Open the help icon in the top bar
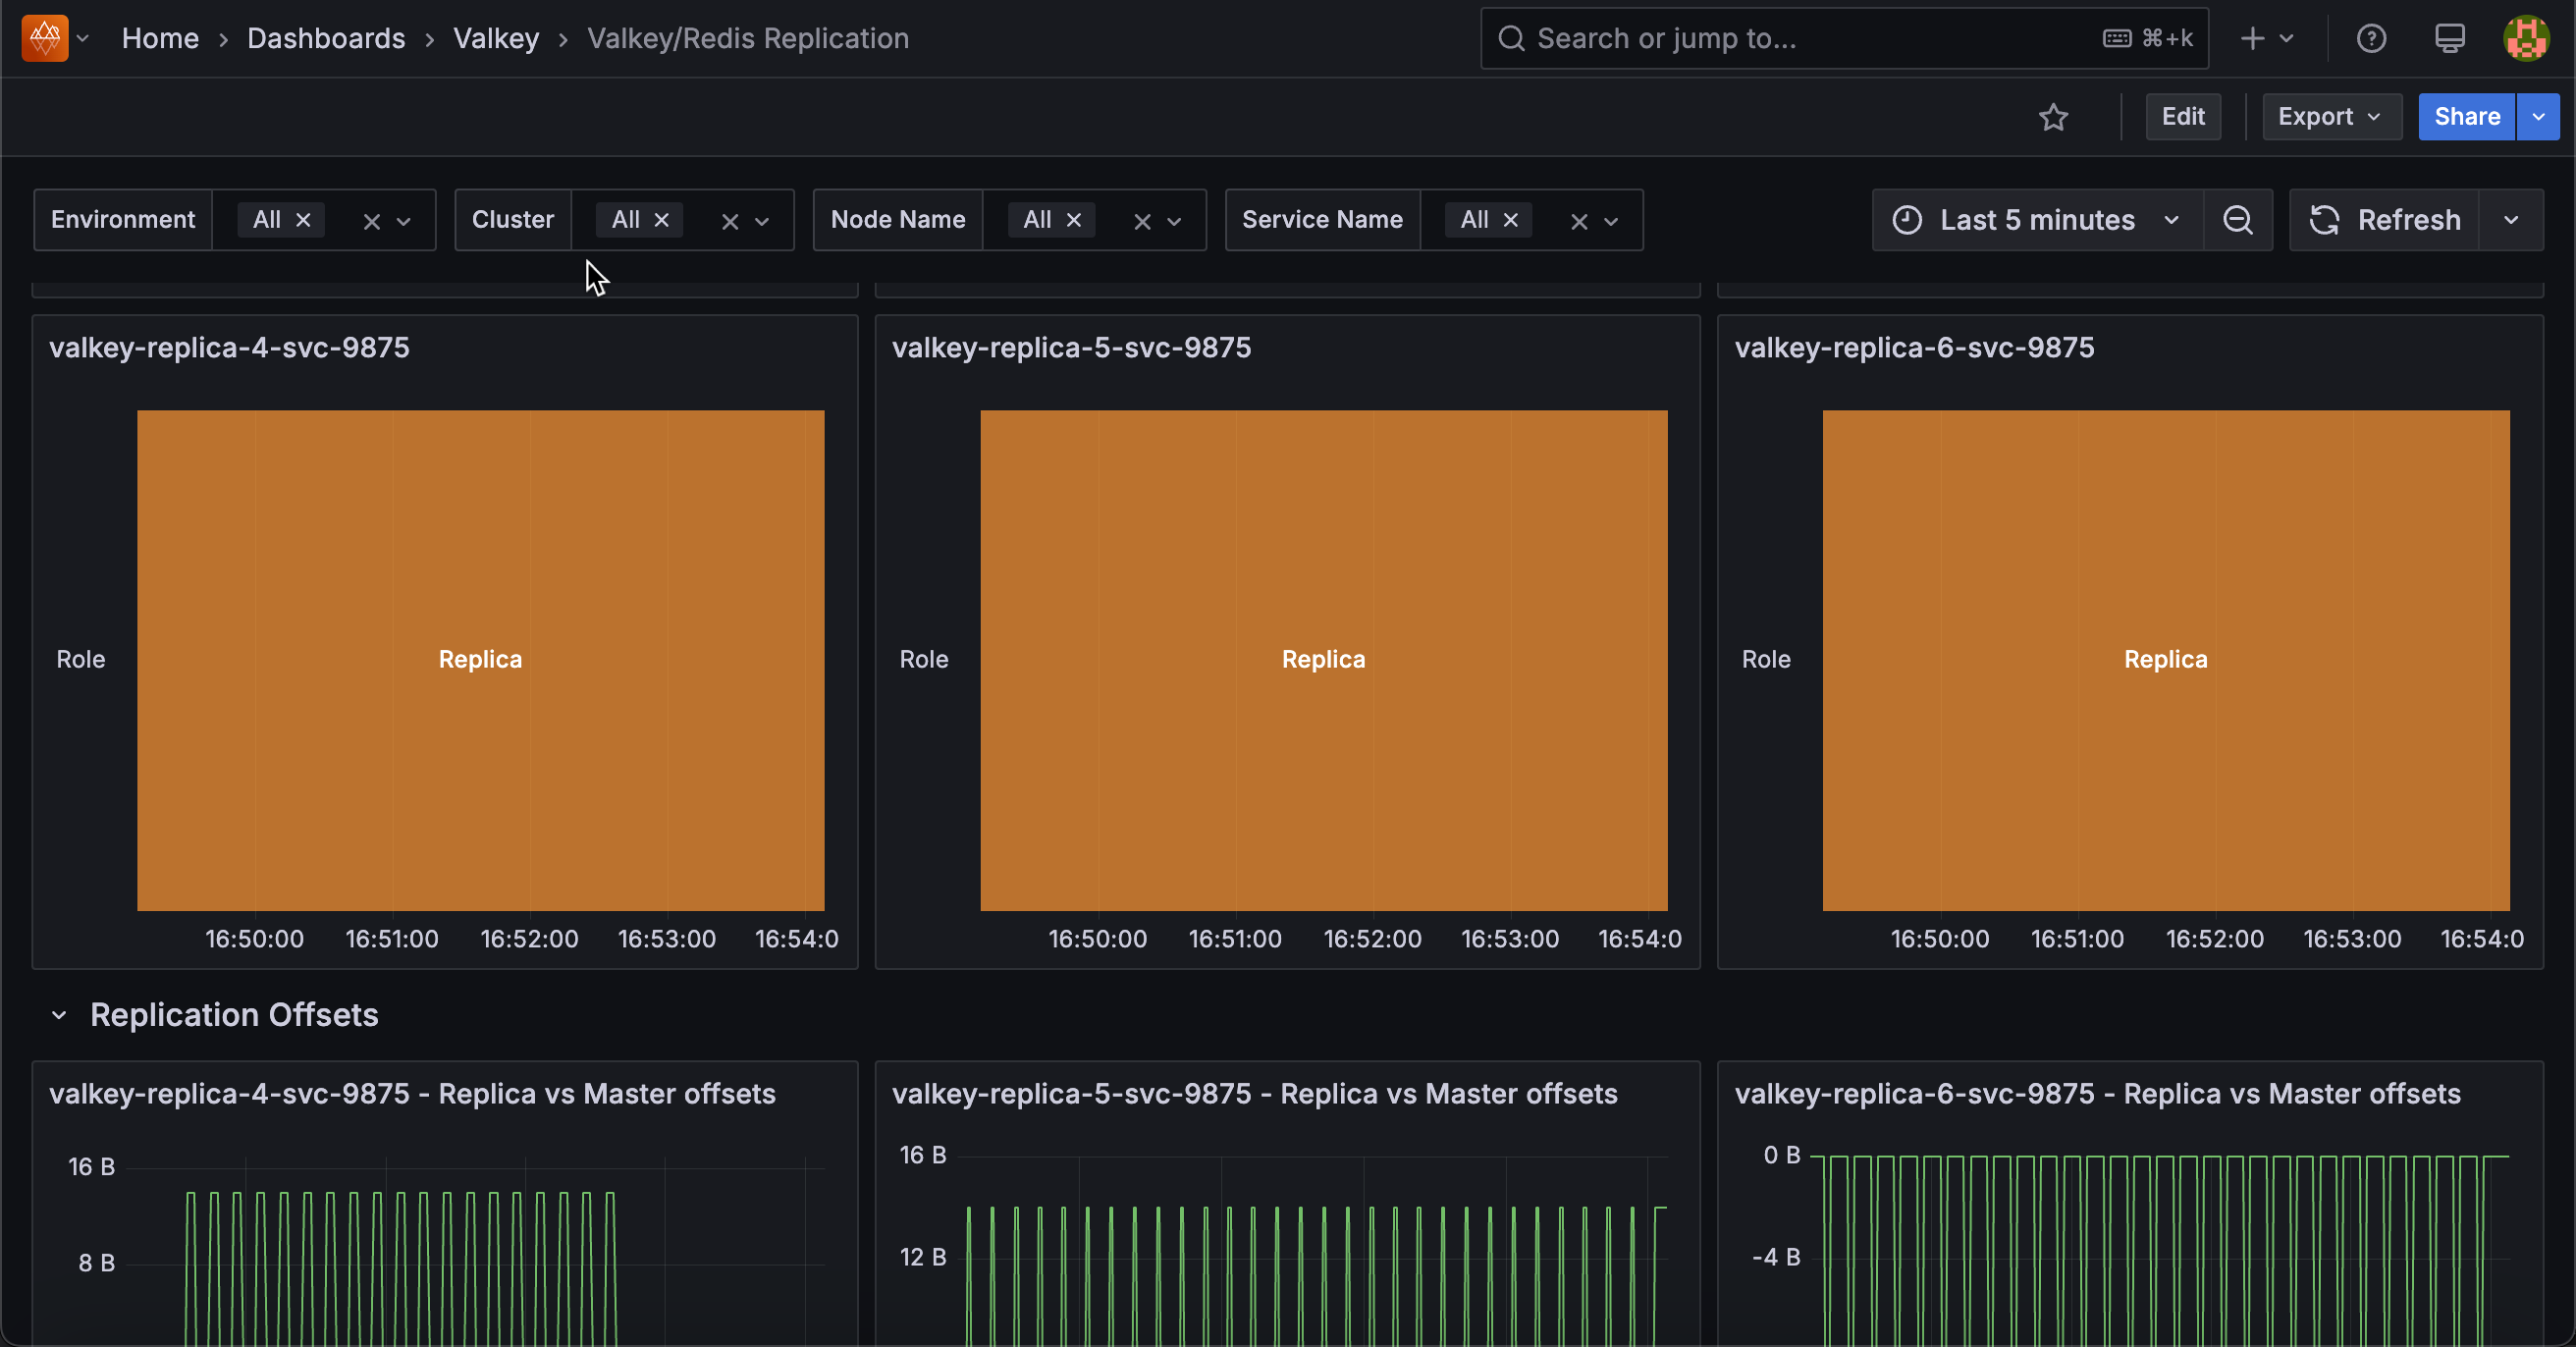This screenshot has width=2576, height=1347. pyautogui.click(x=2372, y=38)
